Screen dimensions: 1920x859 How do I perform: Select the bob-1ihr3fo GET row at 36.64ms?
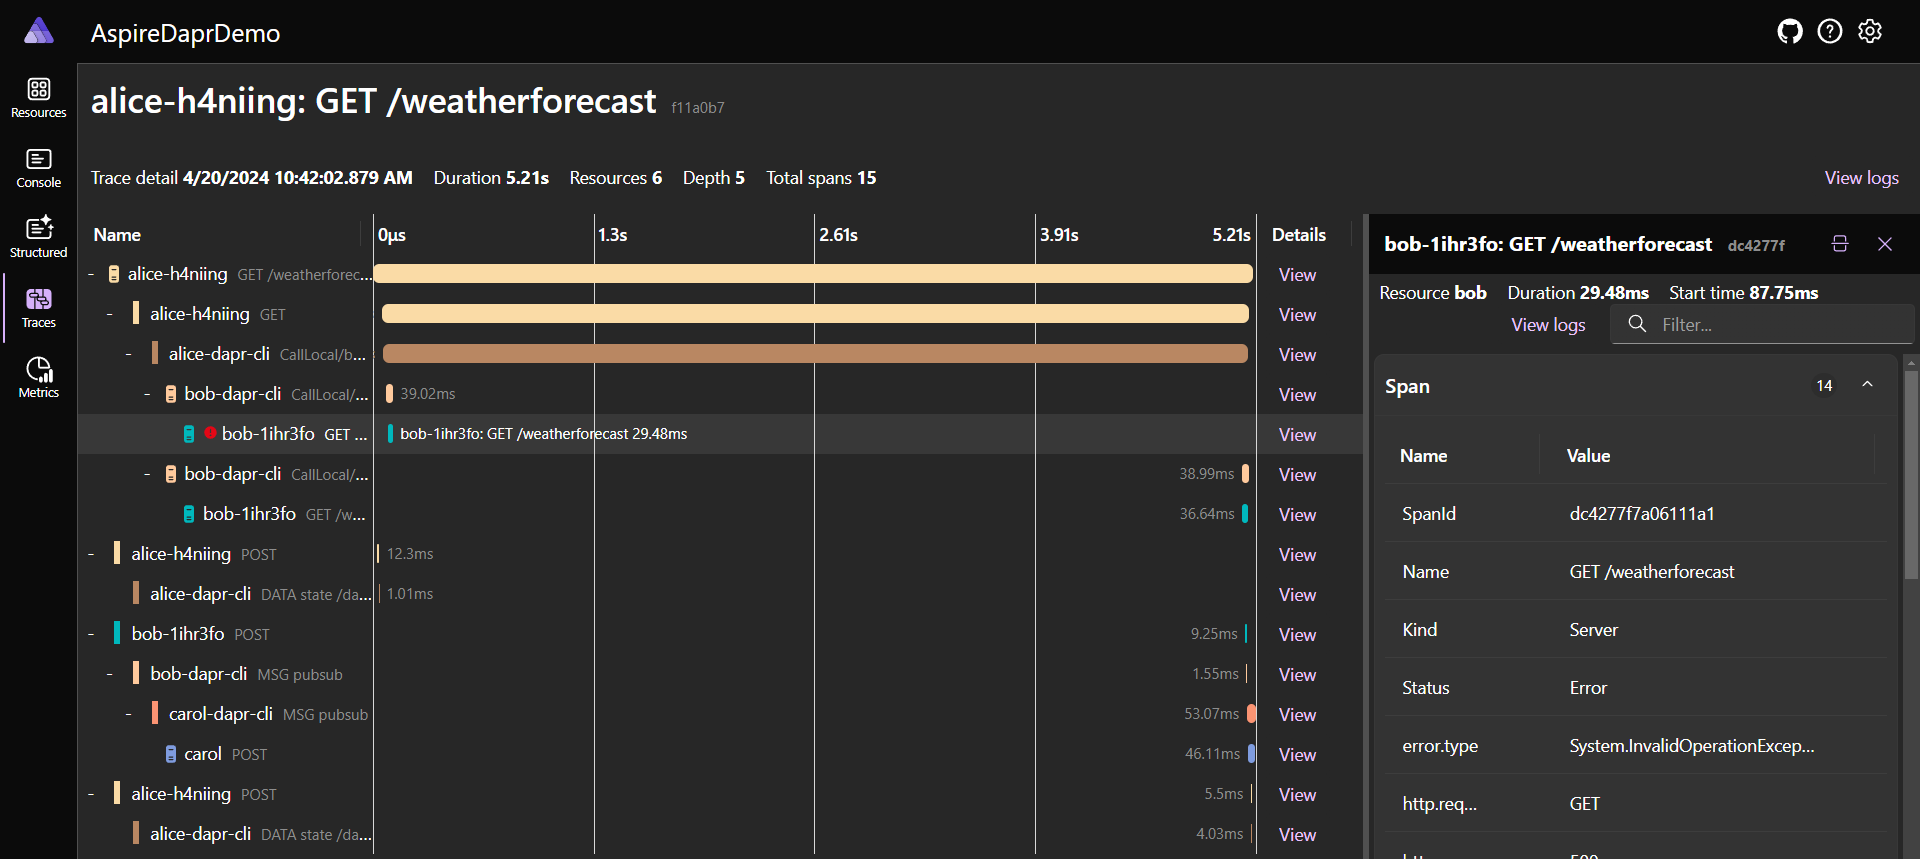[720, 514]
